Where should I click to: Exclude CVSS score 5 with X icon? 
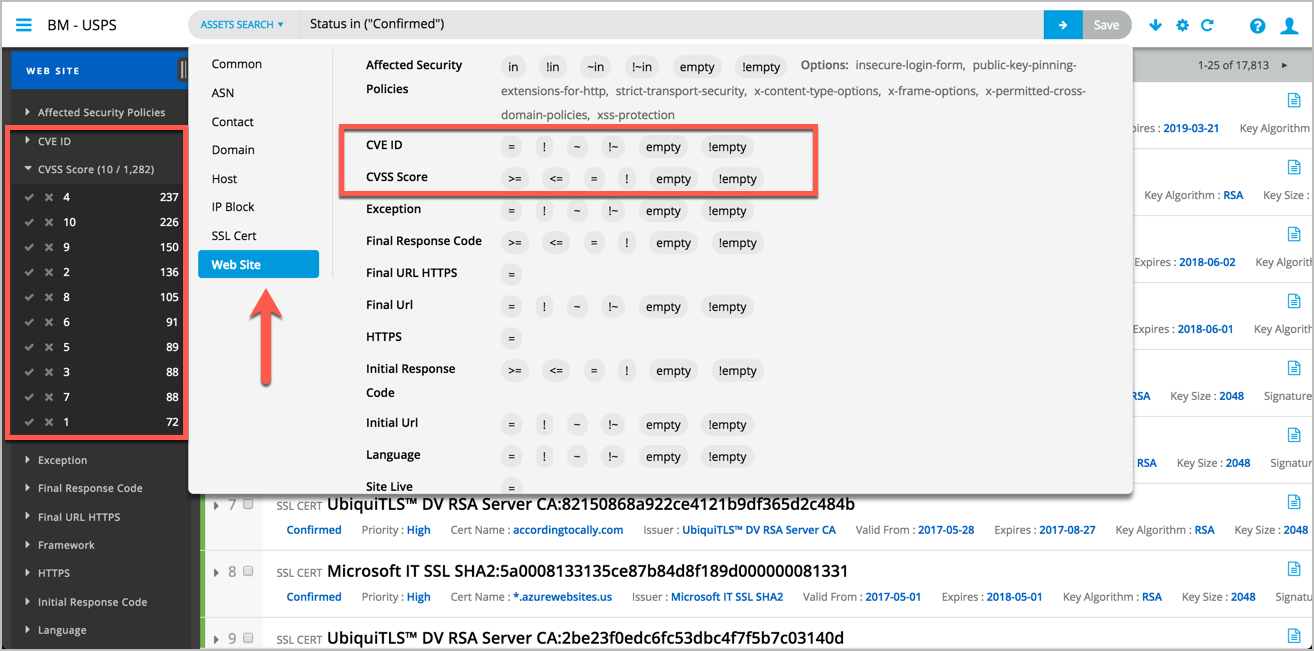(x=48, y=347)
